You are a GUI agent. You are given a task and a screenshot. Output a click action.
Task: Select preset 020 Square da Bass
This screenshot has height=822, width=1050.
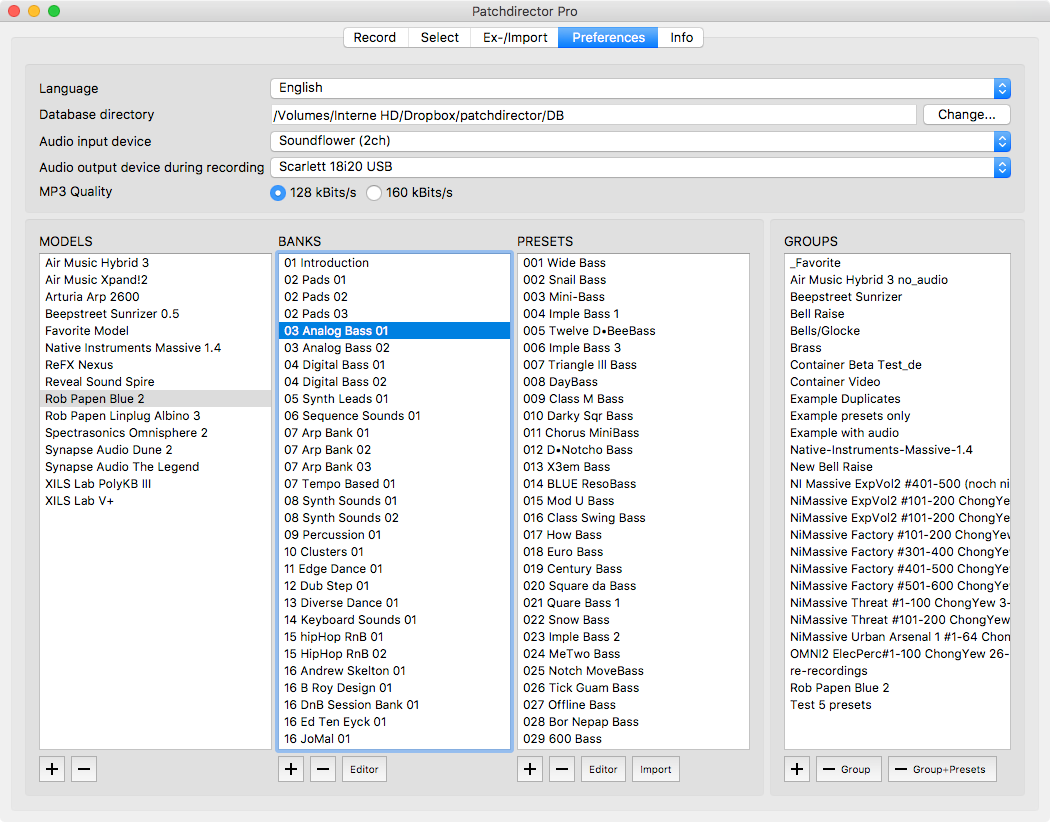633,586
